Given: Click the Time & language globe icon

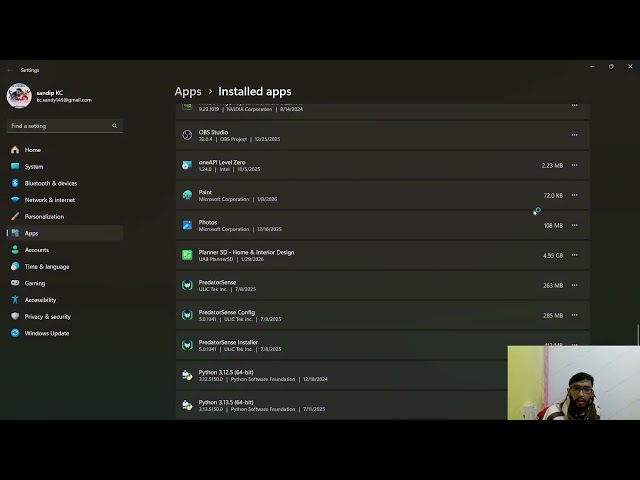Looking at the screenshot, I should (x=15, y=266).
